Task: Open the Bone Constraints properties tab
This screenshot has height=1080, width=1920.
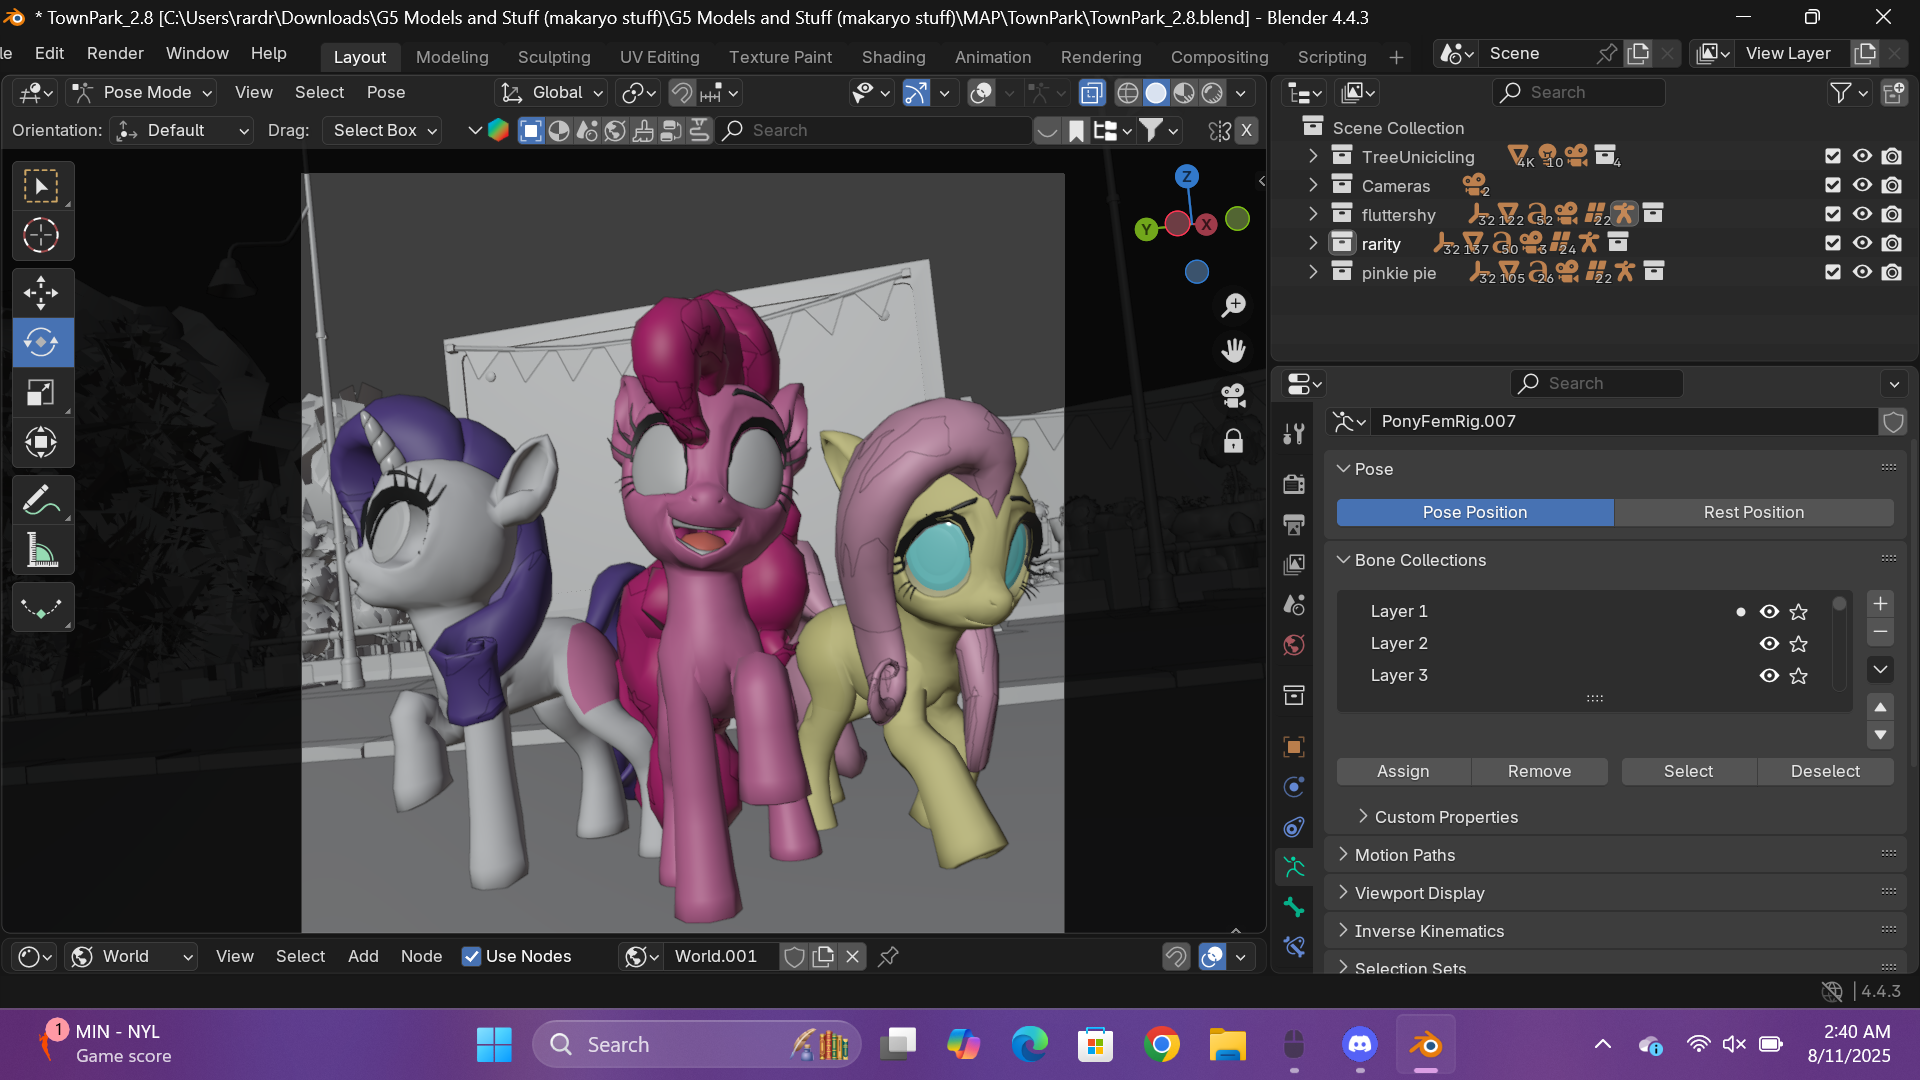Action: click(1294, 947)
